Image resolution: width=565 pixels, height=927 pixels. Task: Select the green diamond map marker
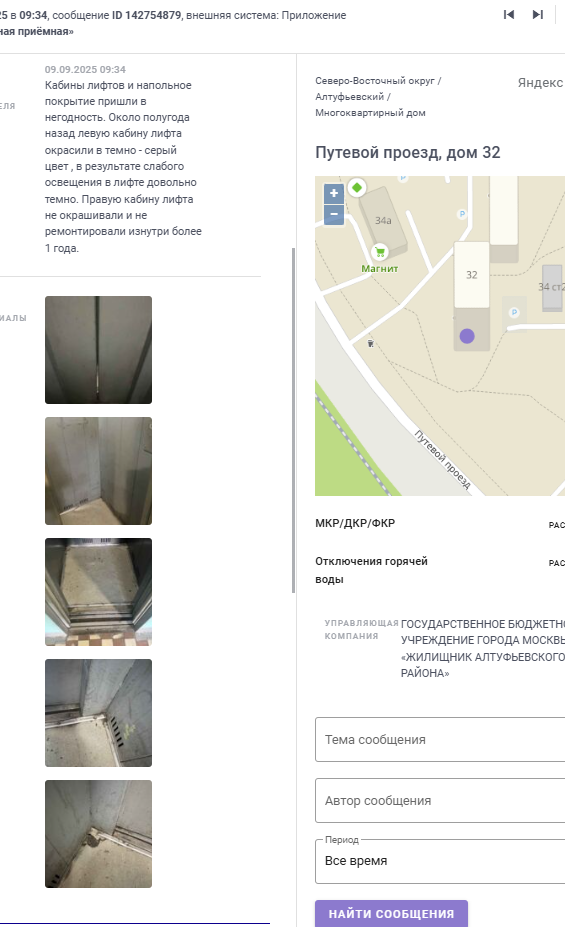pyautogui.click(x=356, y=187)
